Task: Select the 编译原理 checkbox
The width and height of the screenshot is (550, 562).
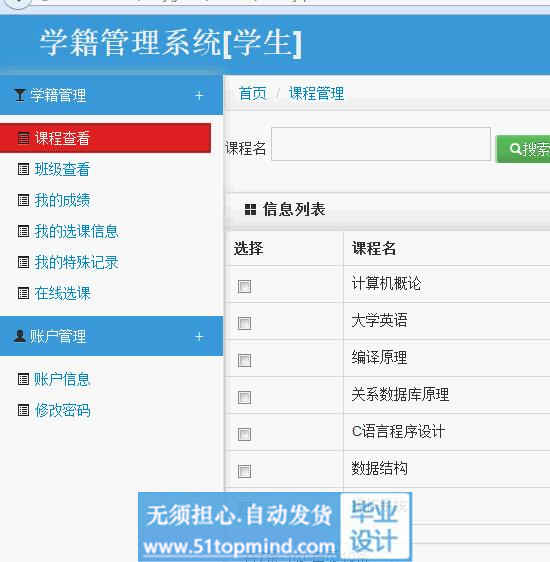Action: 244,360
